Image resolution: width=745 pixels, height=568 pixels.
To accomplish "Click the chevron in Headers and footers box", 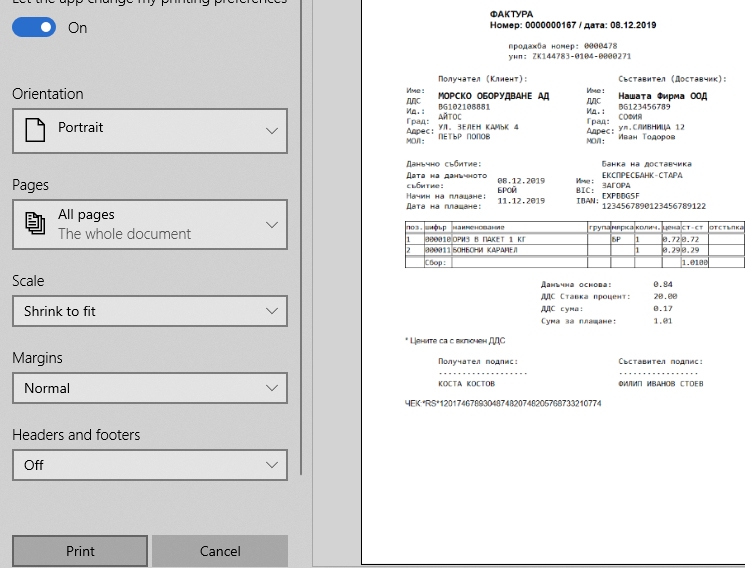I will coord(272,465).
